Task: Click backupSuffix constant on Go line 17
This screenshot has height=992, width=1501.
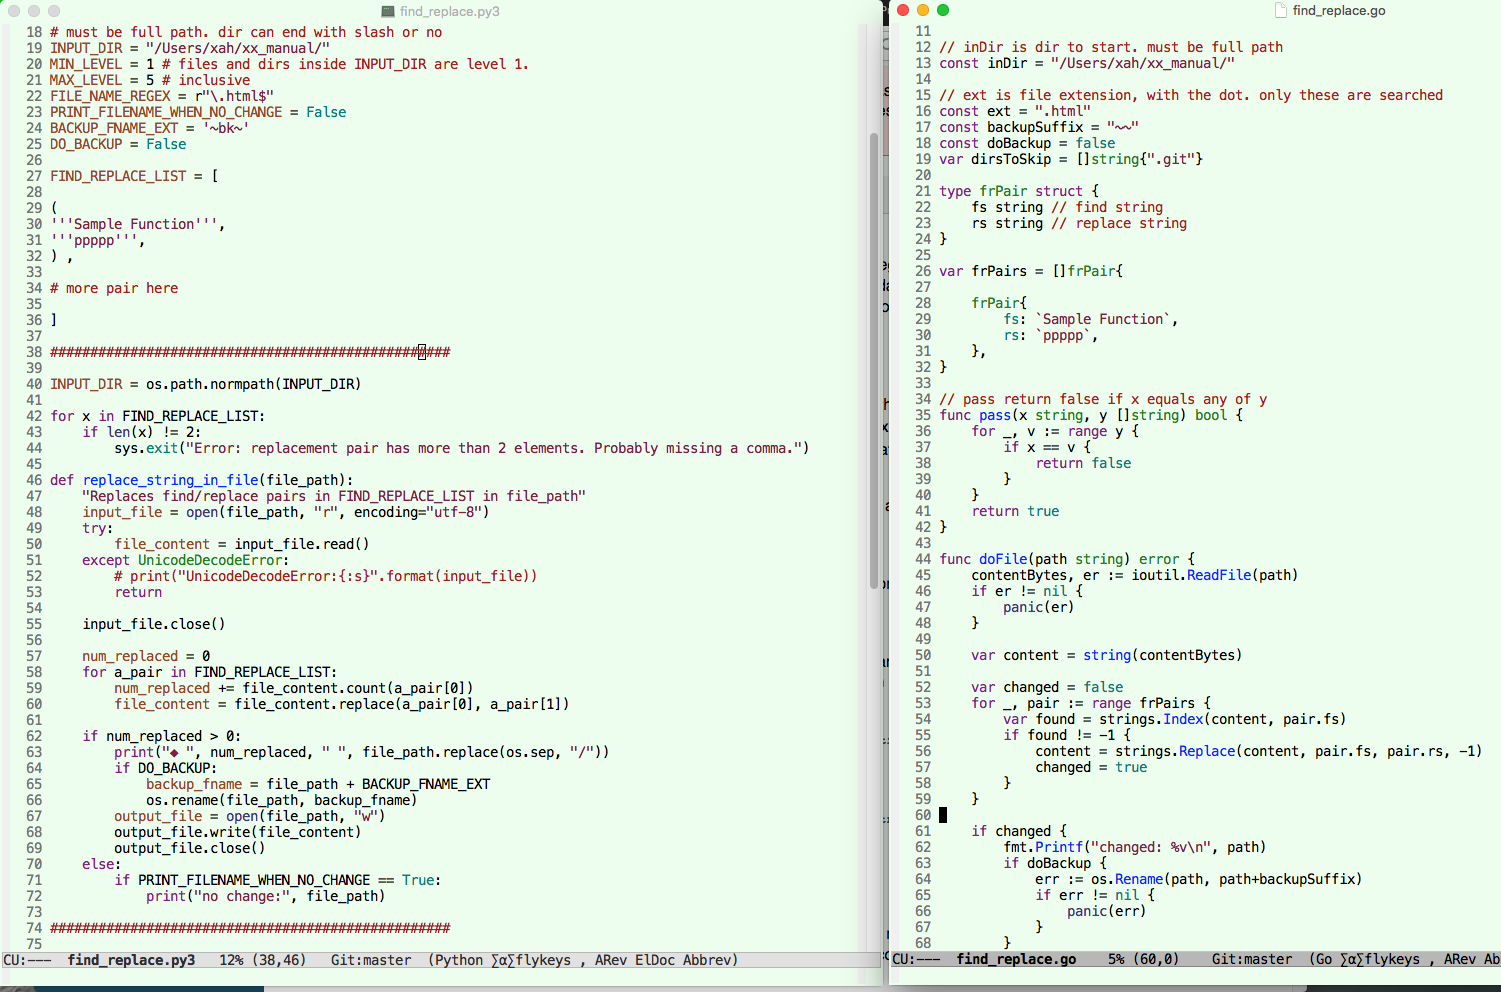Action: click(1035, 127)
